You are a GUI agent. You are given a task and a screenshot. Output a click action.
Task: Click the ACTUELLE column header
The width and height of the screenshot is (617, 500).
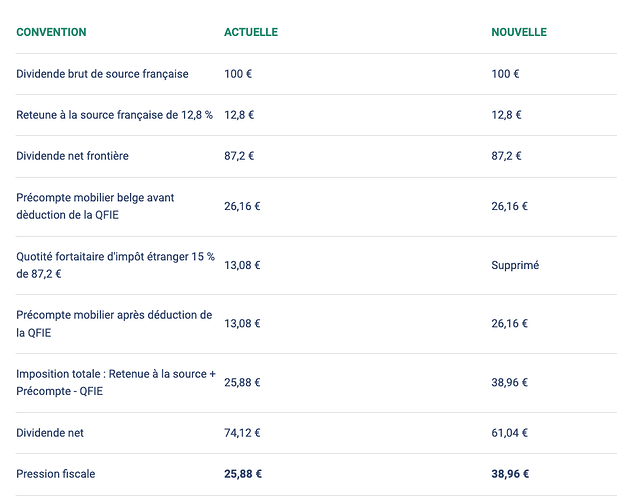coord(250,32)
